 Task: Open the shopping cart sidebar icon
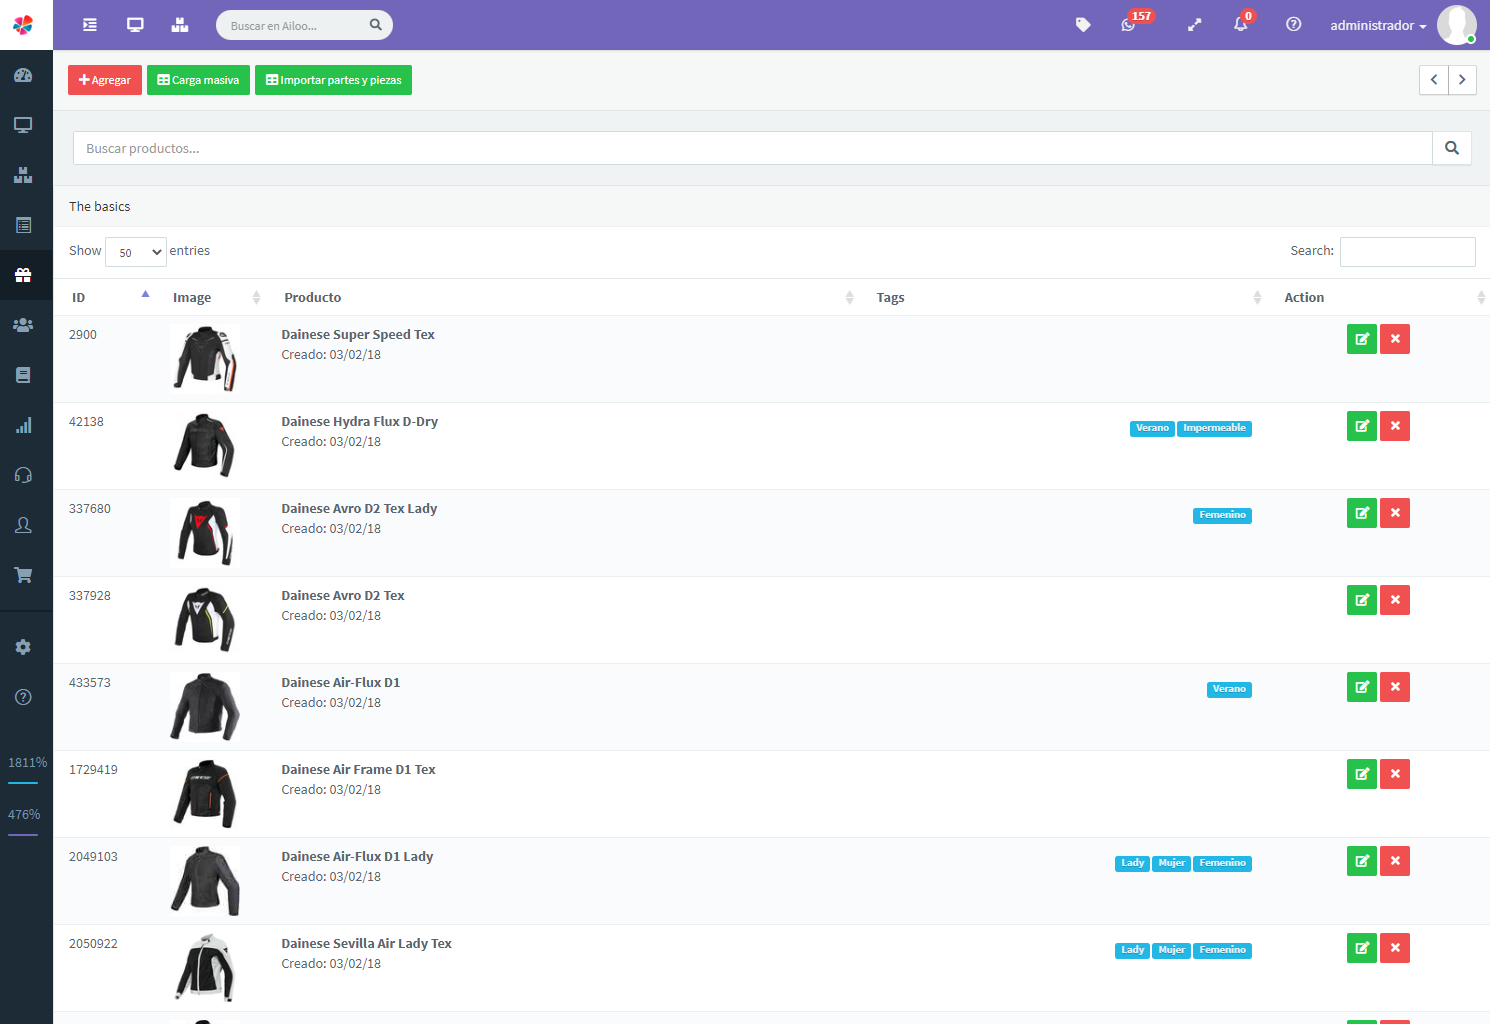pos(23,575)
